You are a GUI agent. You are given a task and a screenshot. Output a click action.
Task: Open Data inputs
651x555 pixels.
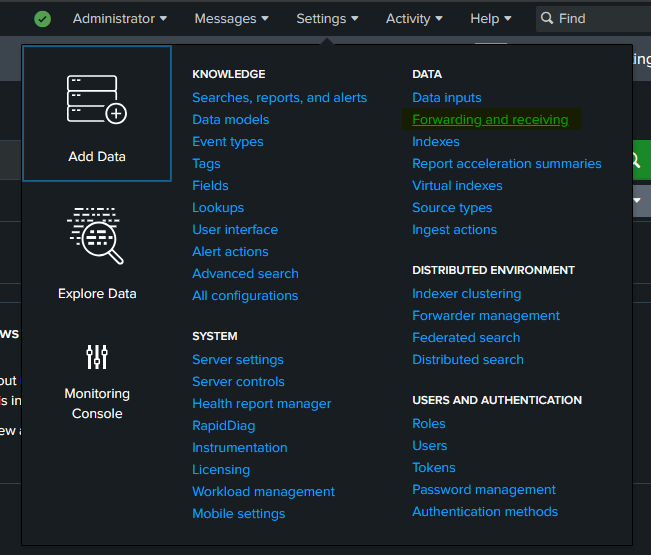[x=447, y=98]
